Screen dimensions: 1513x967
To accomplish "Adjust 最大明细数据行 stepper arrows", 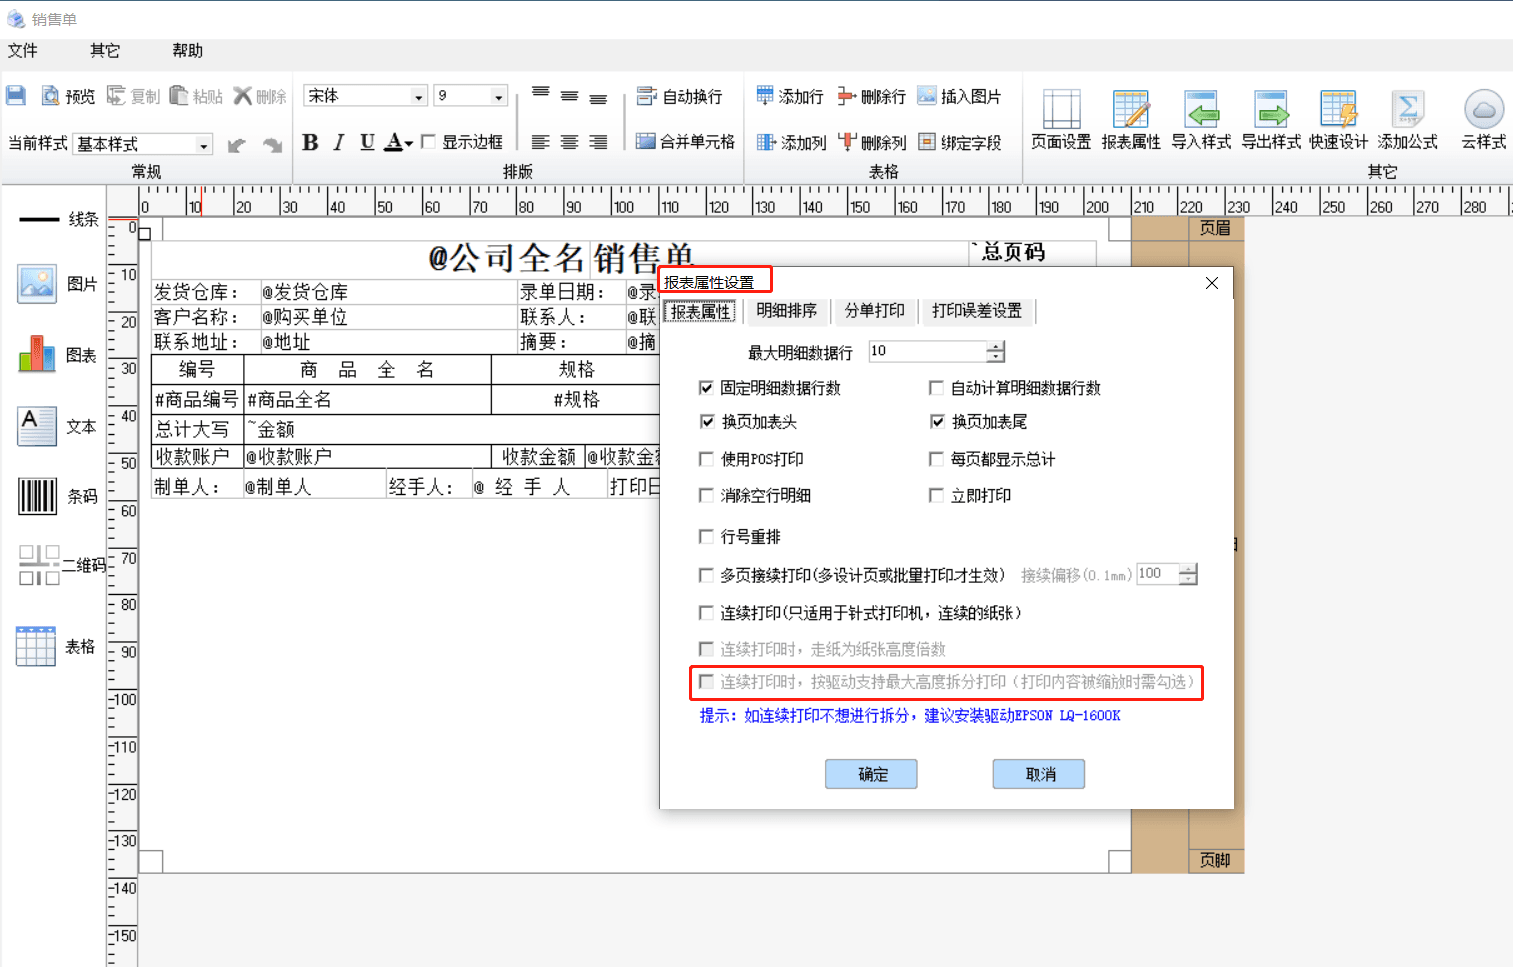I will pos(995,351).
